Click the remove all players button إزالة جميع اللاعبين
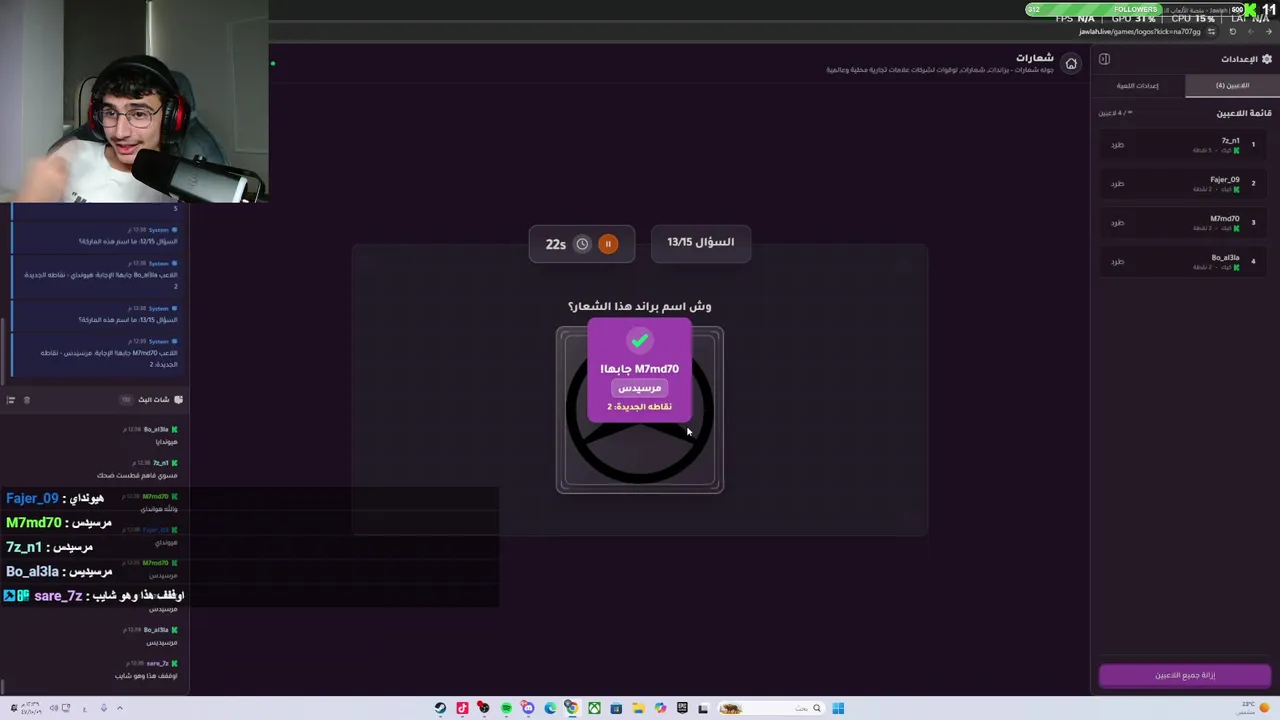 pos(1185,675)
